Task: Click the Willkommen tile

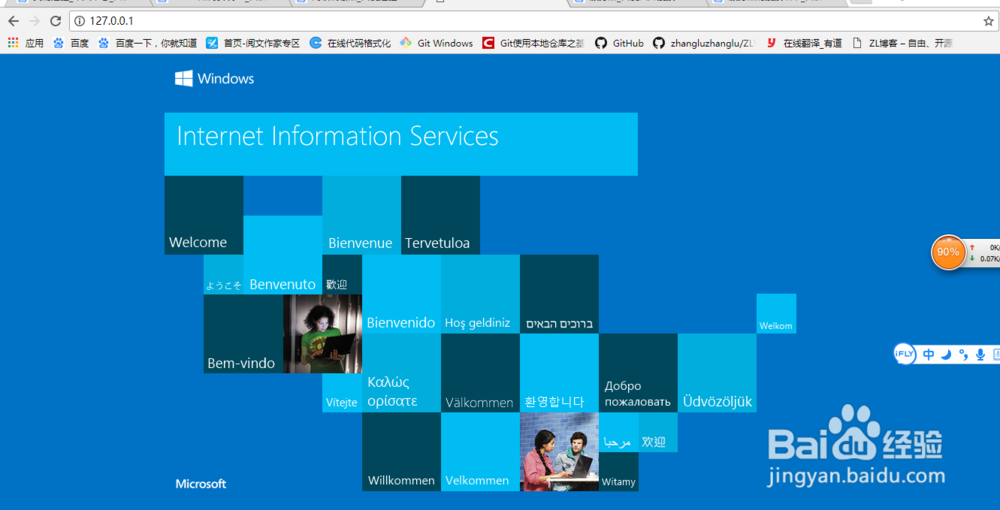Action: point(401,452)
